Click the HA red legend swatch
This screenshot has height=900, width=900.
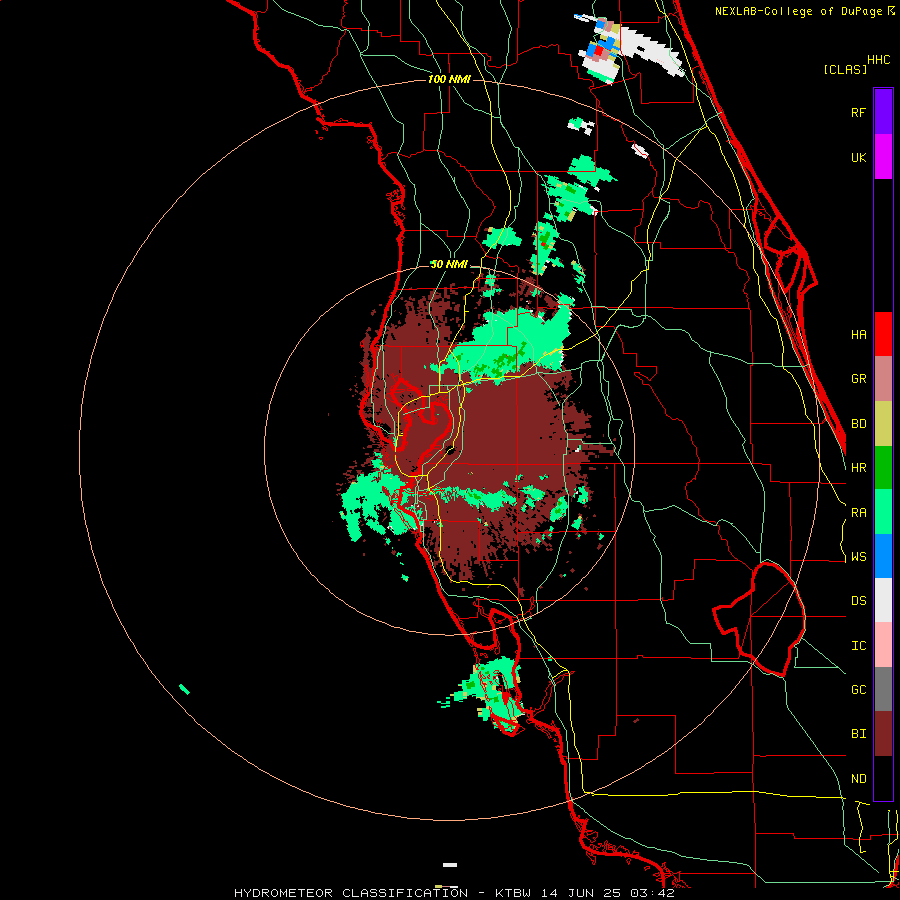point(883,334)
